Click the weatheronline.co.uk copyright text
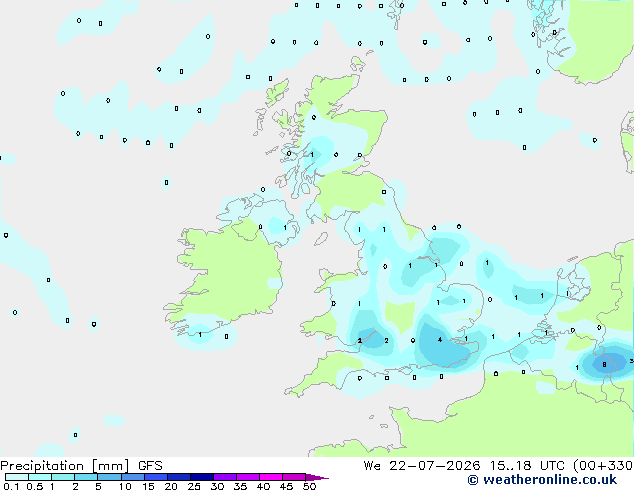The image size is (634, 490). [542, 480]
